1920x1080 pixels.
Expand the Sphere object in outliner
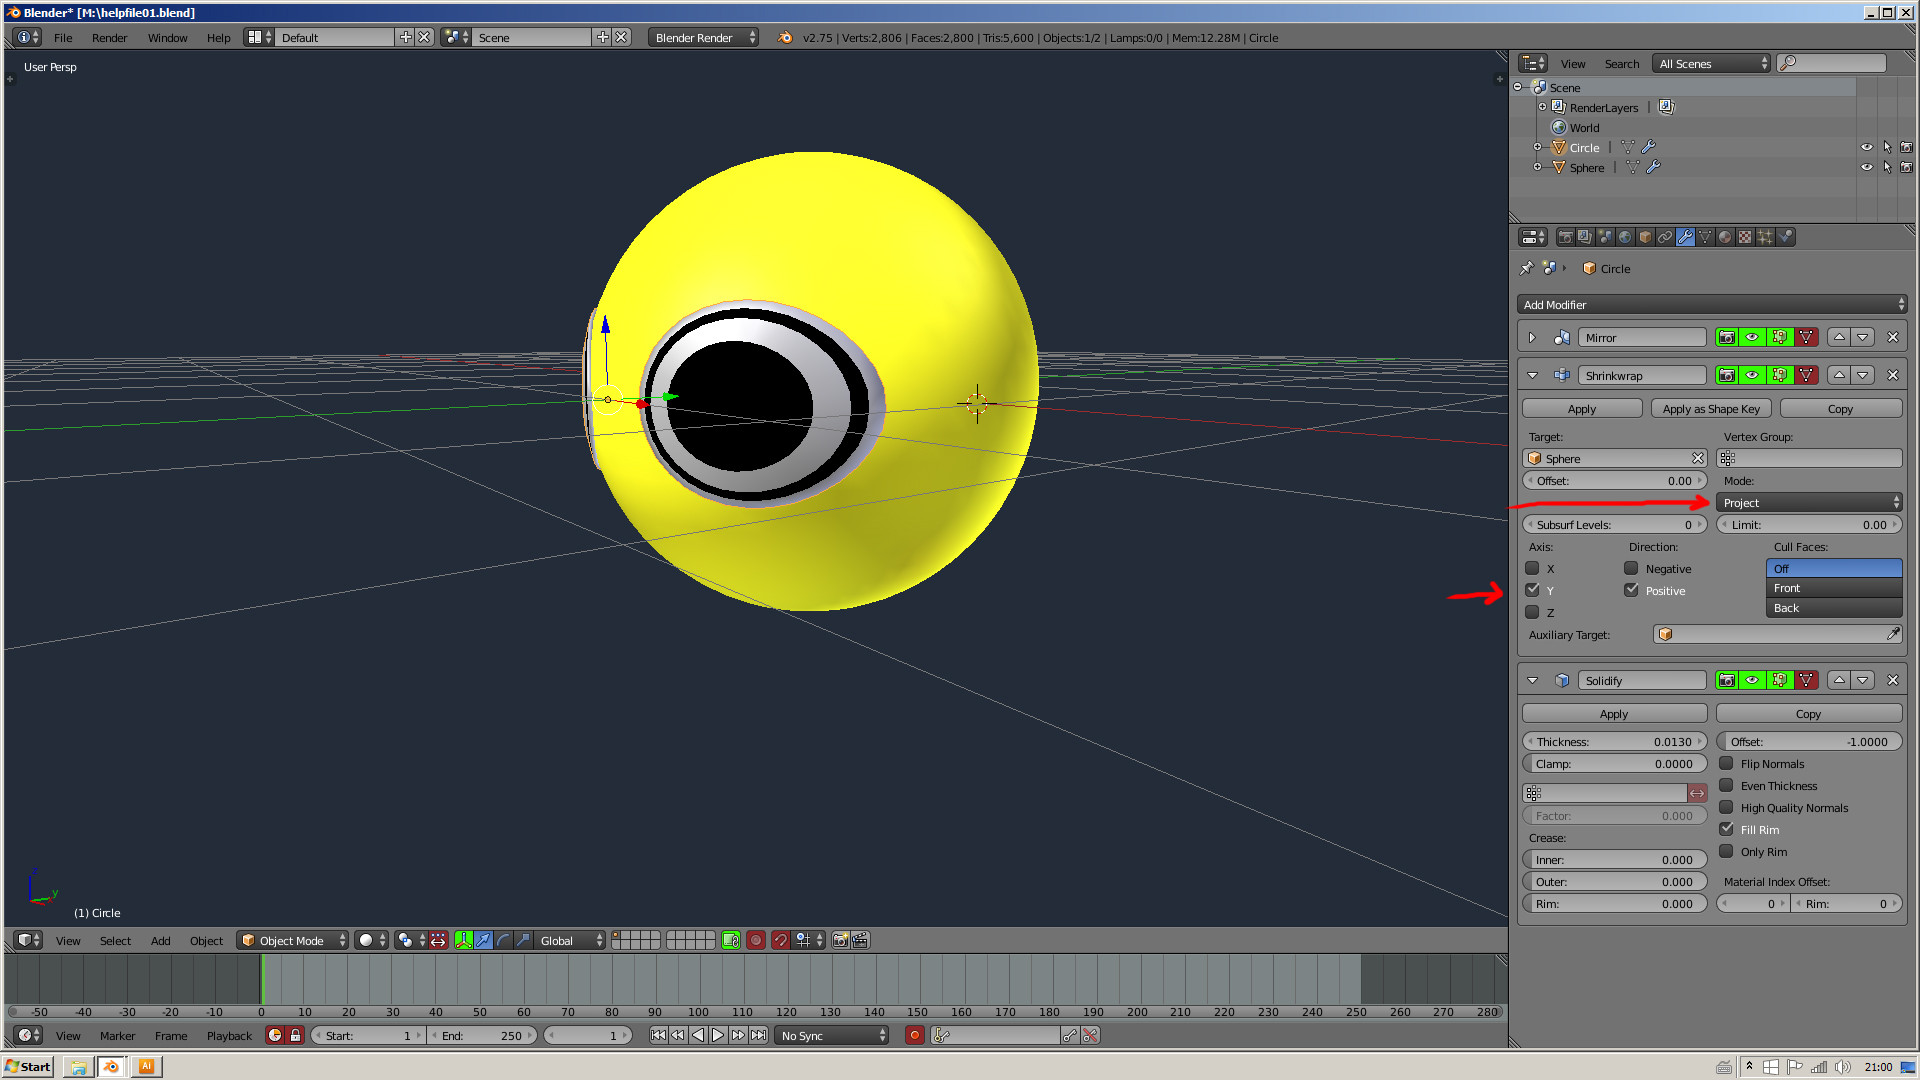[x=1537, y=168]
